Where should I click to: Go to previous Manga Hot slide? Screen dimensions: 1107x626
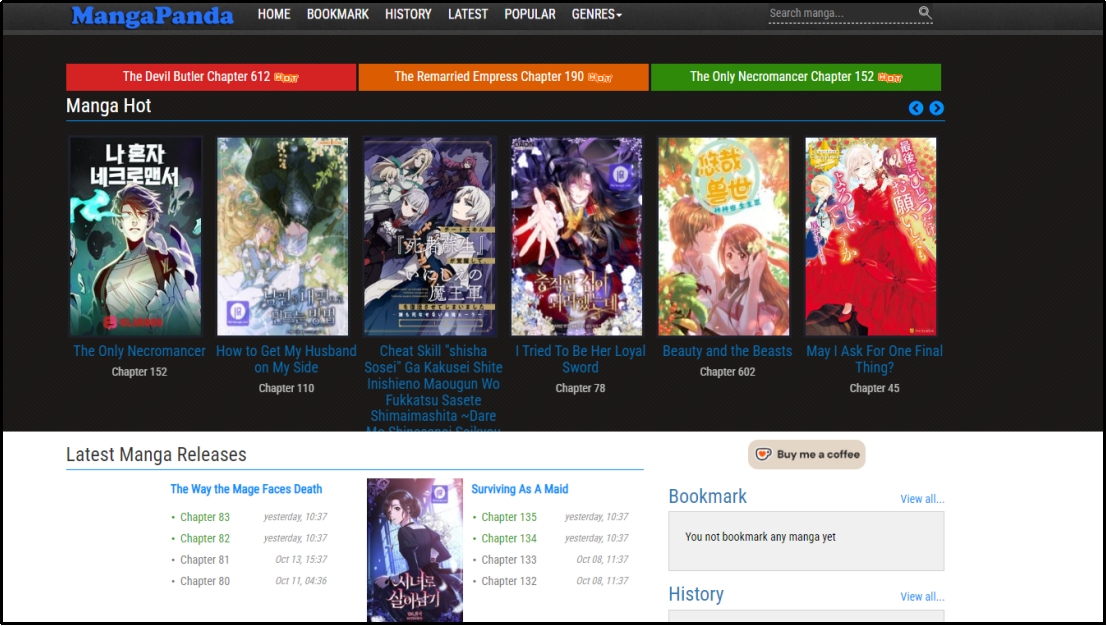[916, 108]
